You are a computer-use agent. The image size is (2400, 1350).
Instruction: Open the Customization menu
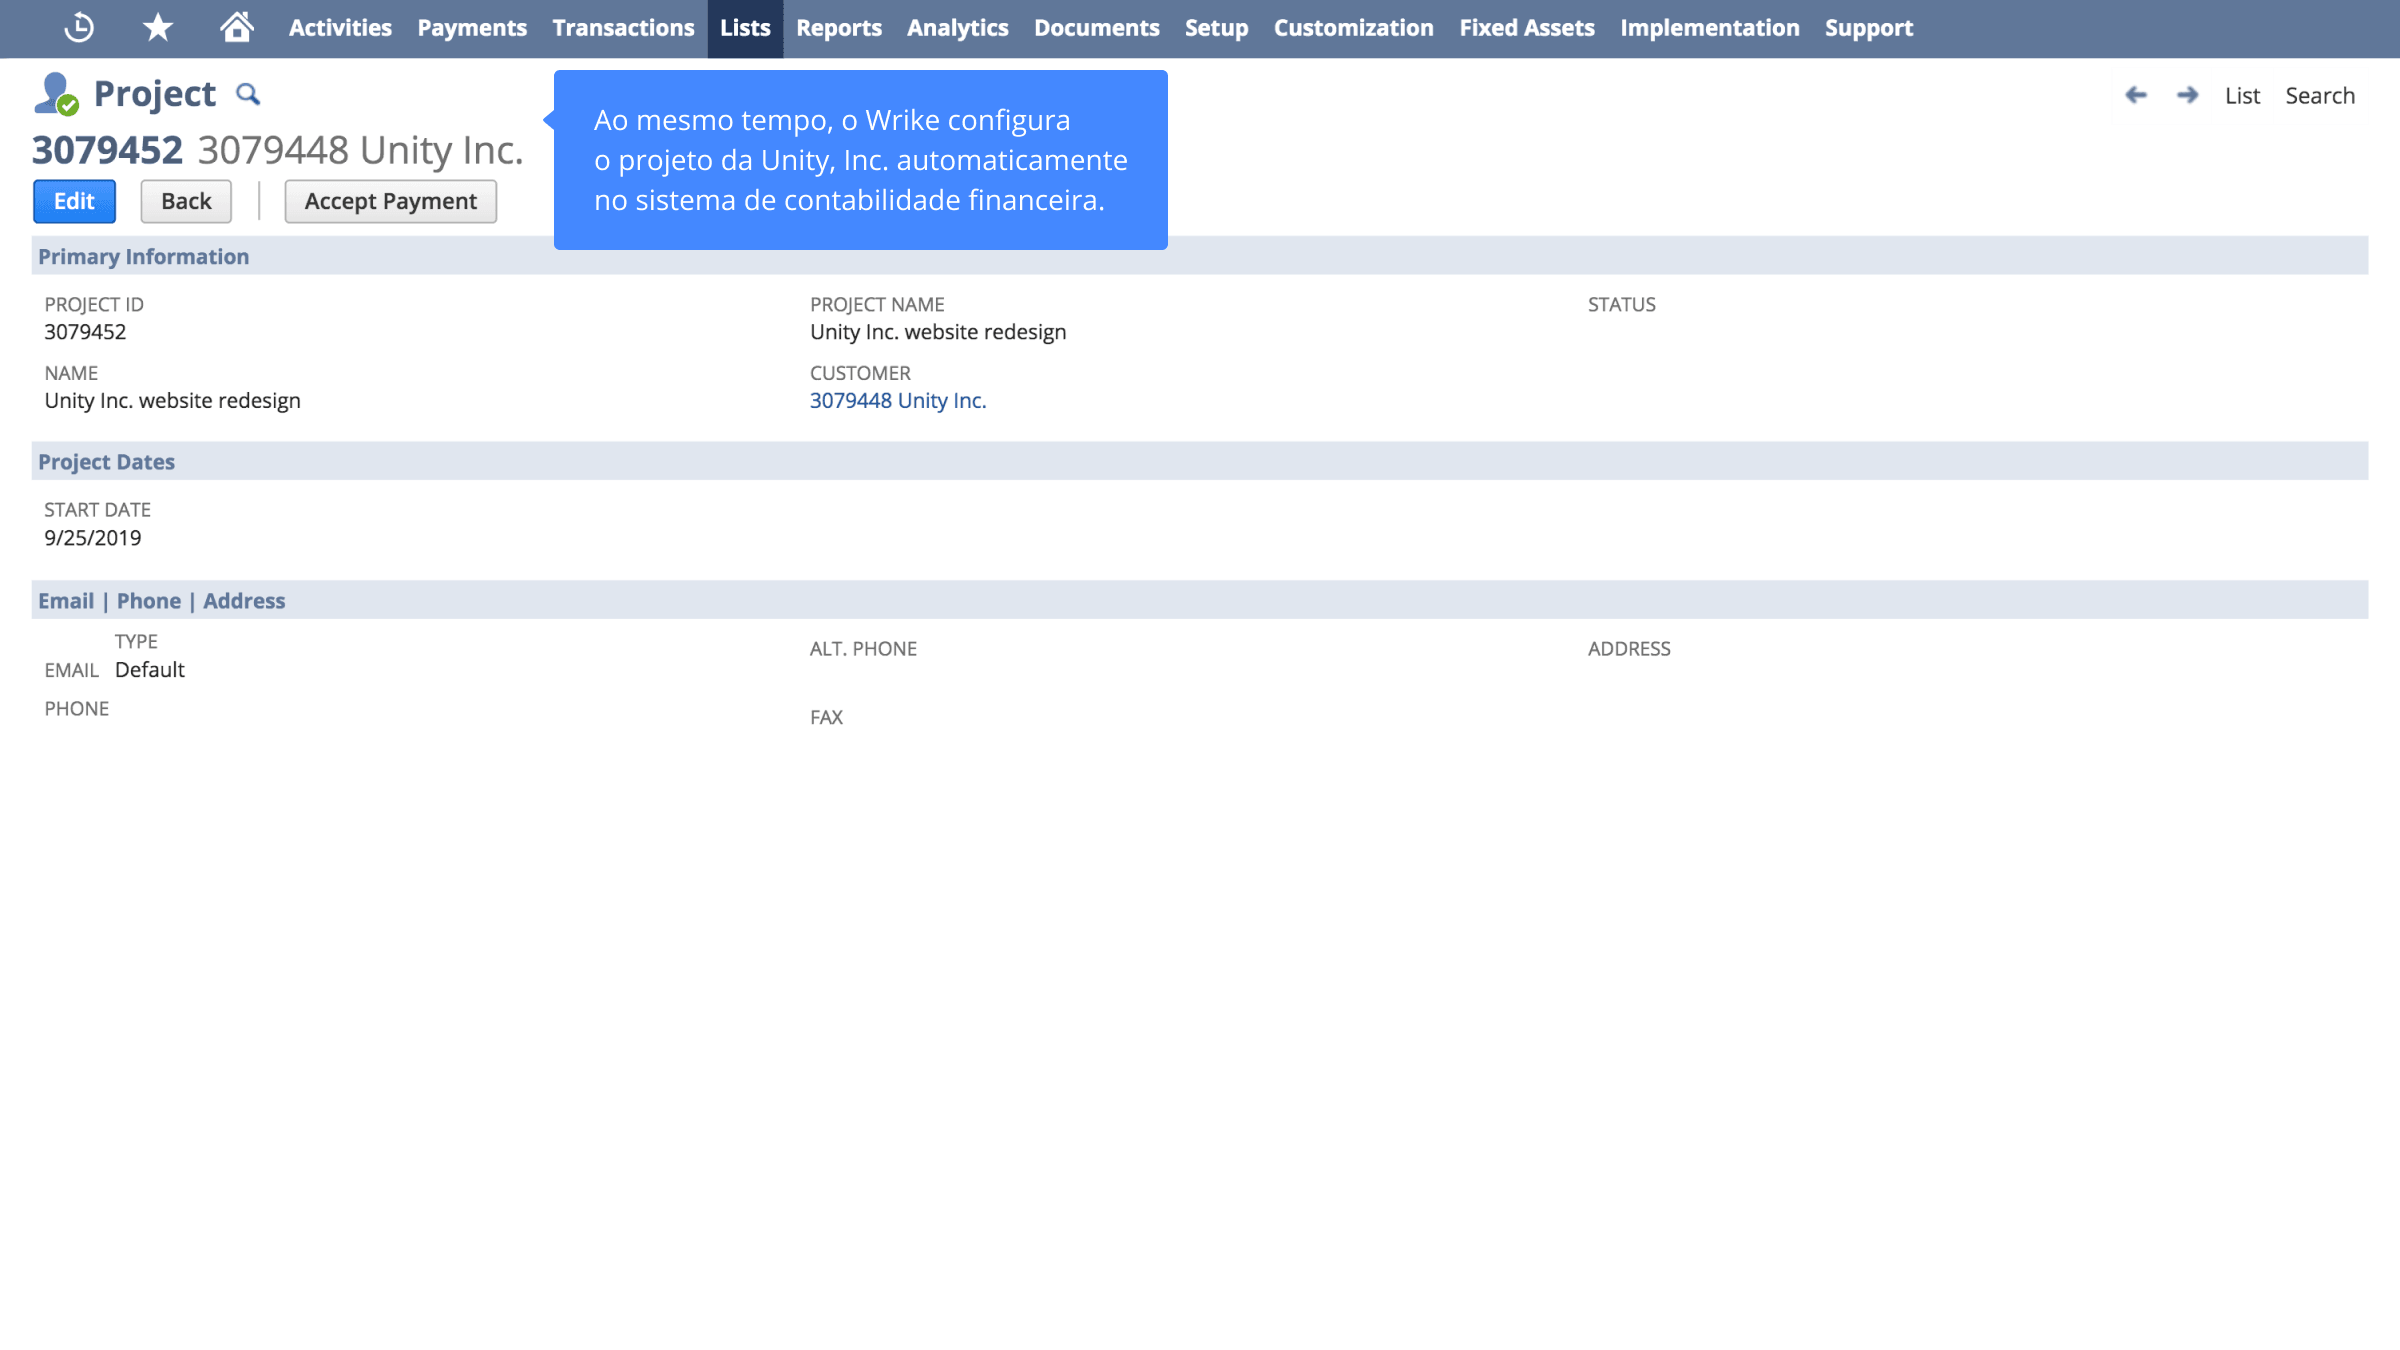click(x=1354, y=28)
